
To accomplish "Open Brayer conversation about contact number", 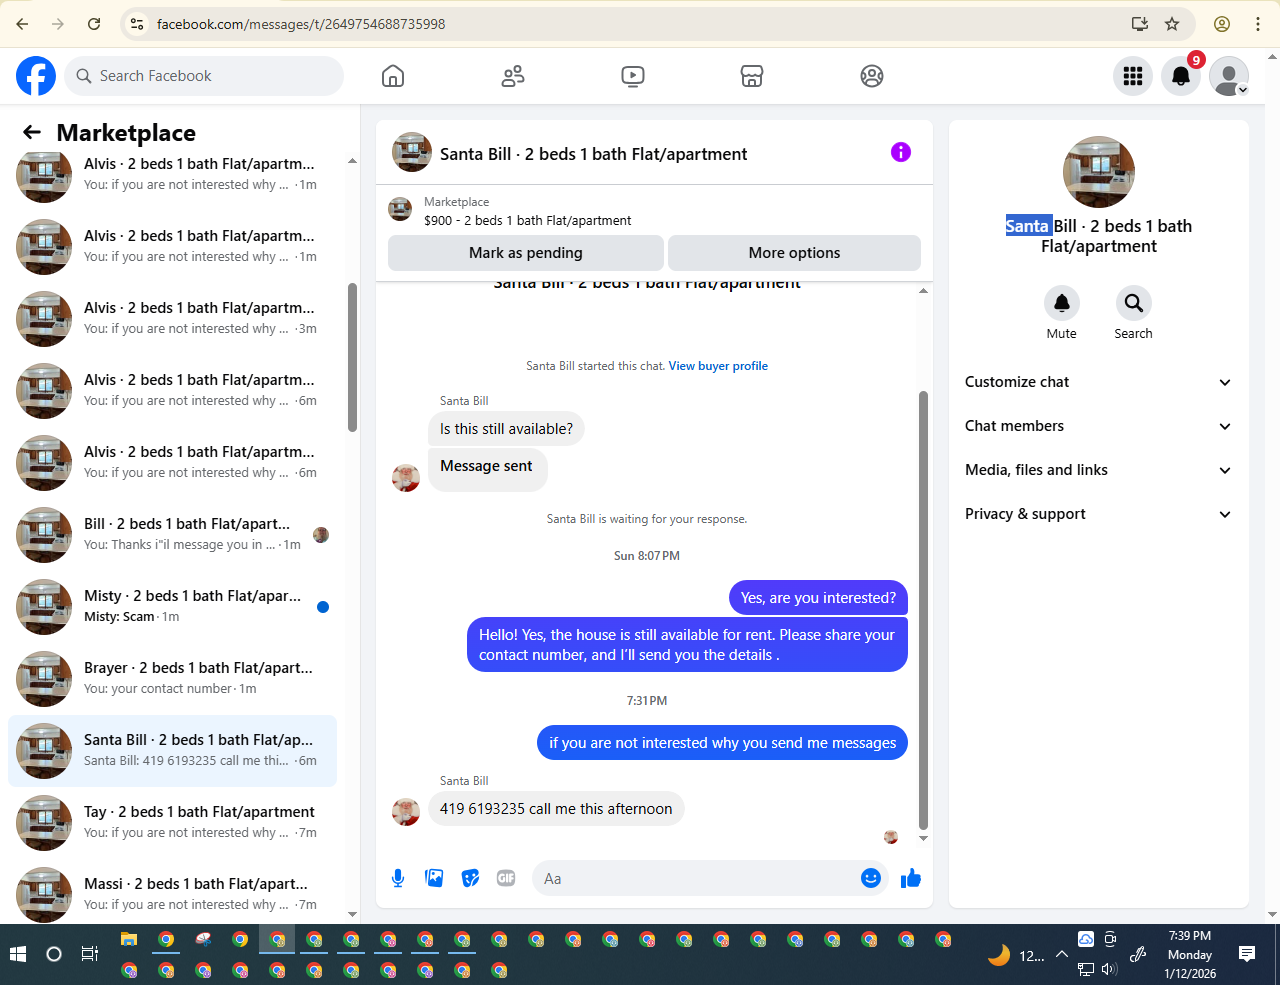I will coord(172,678).
